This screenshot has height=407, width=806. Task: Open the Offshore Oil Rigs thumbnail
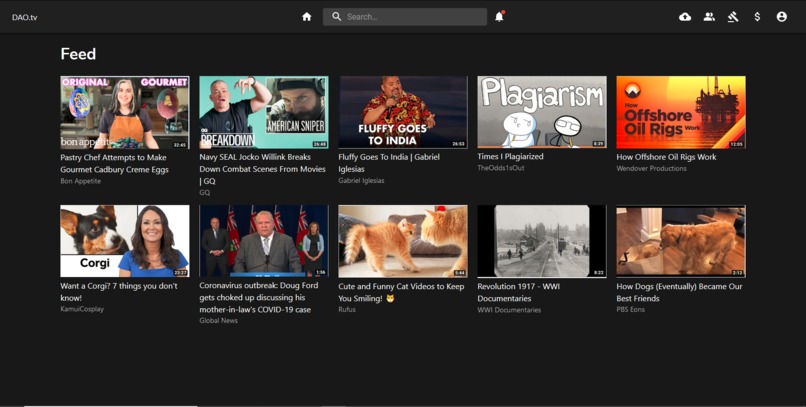coord(681,113)
